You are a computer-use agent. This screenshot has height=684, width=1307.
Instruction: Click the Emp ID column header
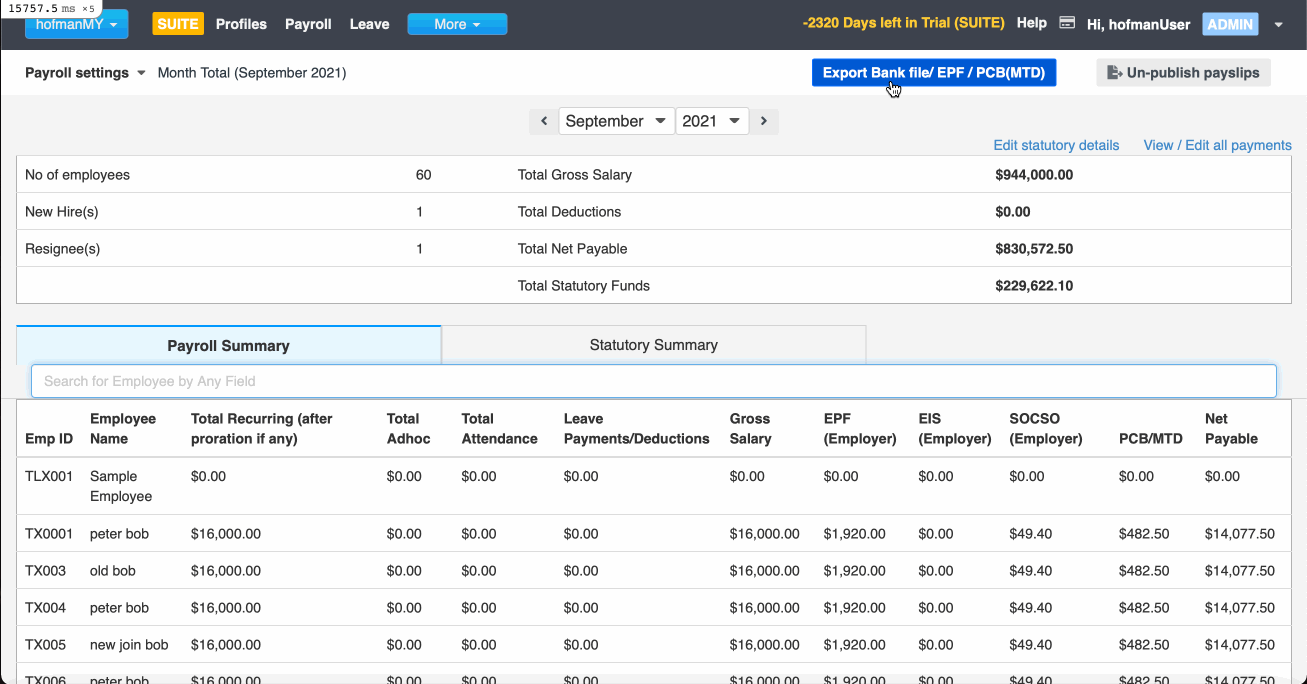coord(49,439)
